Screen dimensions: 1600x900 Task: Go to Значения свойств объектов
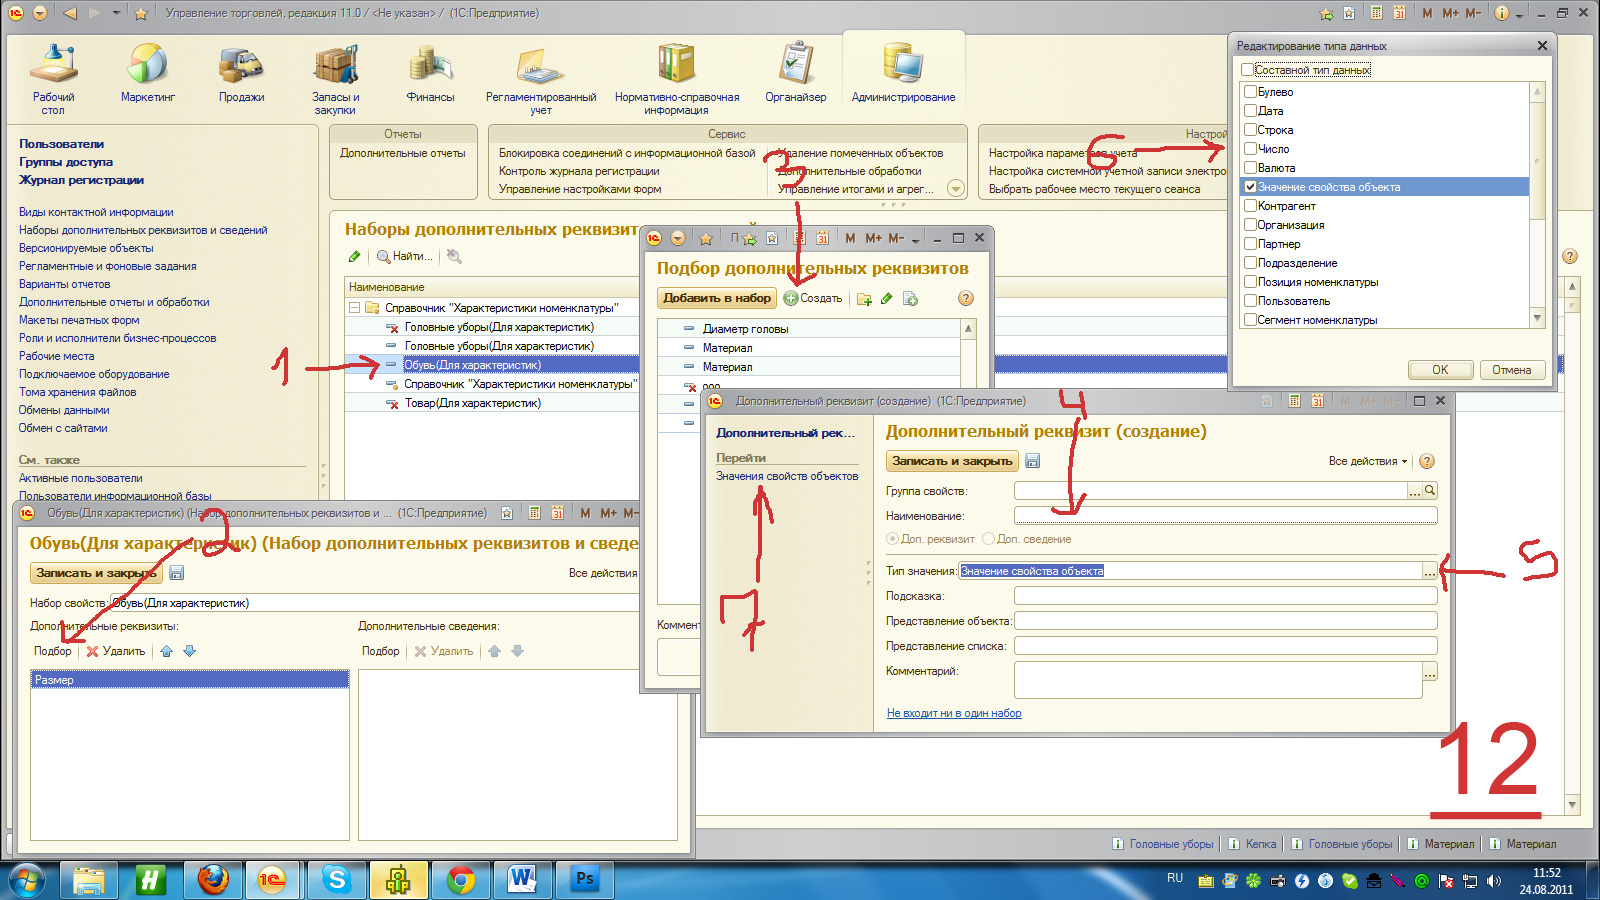tap(787, 476)
